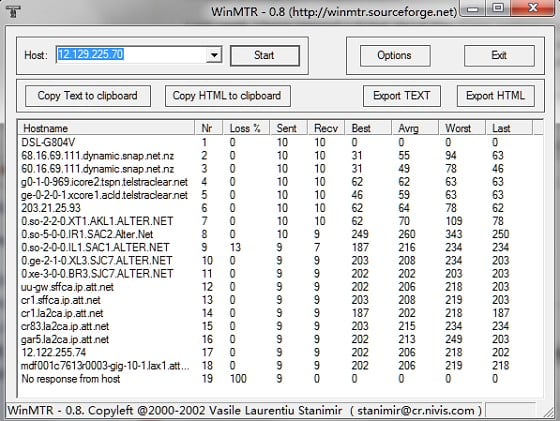Click the Worst column header
The height and width of the screenshot is (421, 560).
(462, 128)
